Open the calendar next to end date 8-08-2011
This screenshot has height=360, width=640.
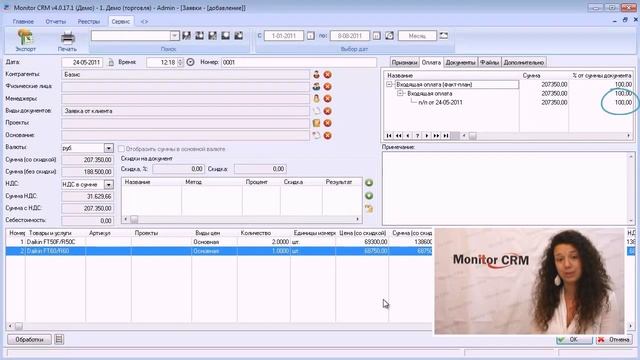(376, 36)
